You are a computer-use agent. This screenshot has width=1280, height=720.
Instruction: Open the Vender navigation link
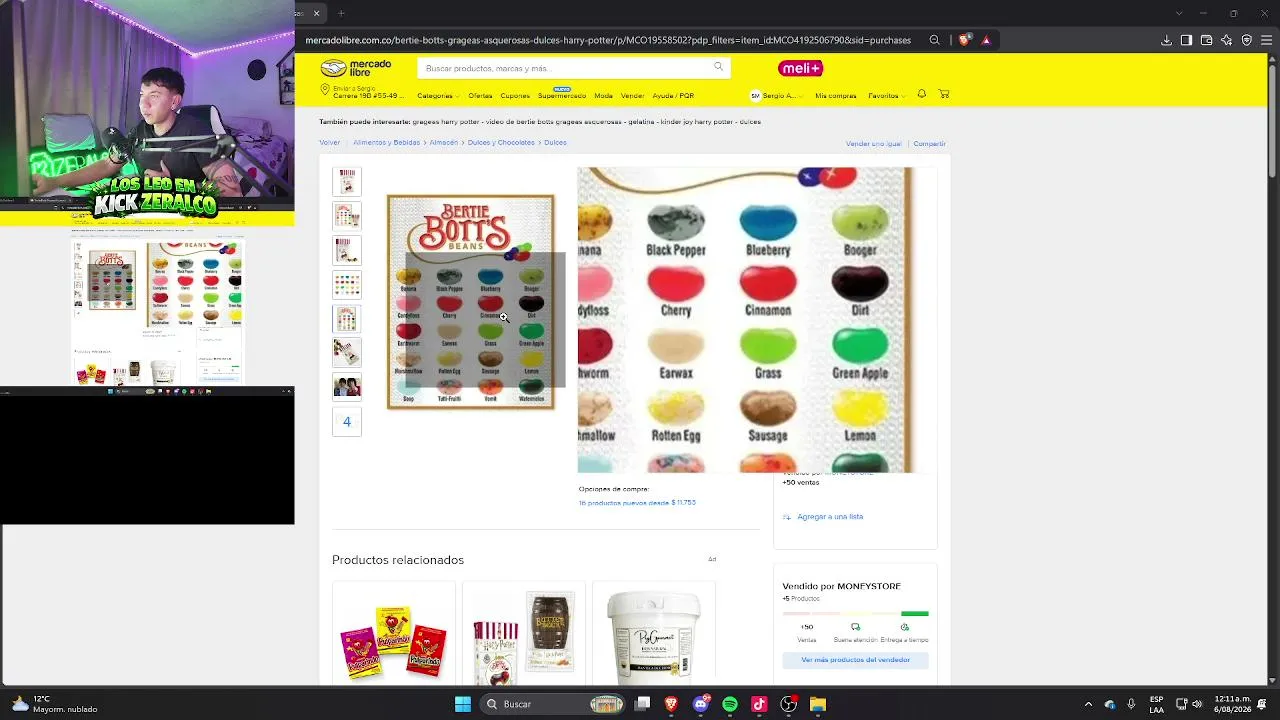(x=632, y=95)
